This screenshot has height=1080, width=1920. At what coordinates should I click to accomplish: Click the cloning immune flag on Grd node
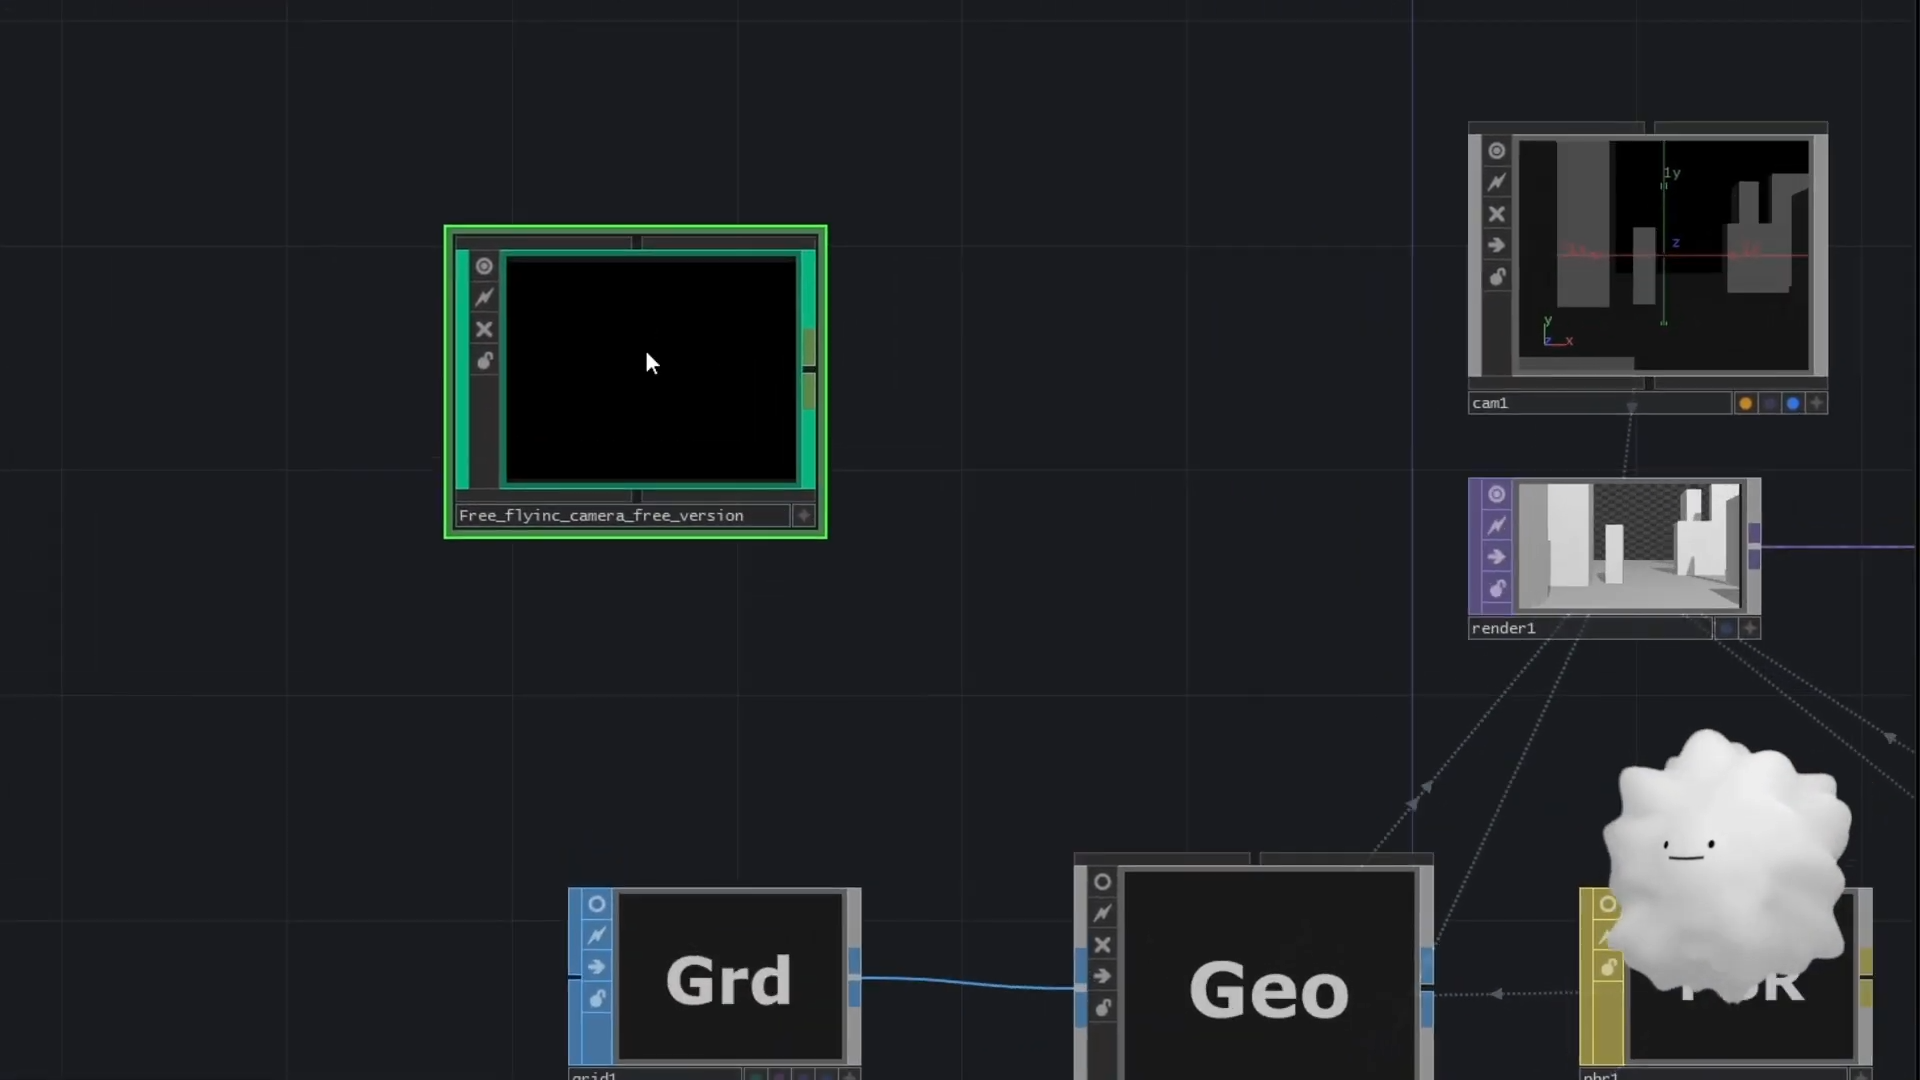pos(597,935)
